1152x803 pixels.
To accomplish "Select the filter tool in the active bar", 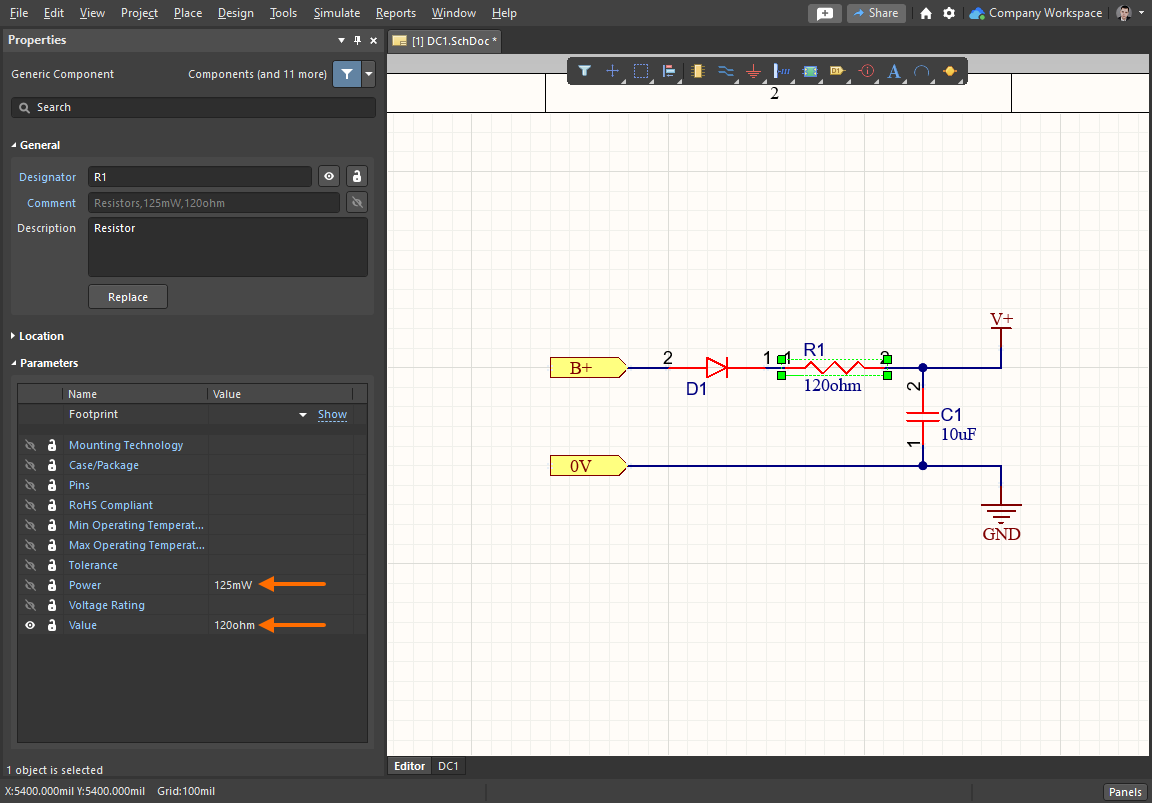I will pyautogui.click(x=585, y=71).
